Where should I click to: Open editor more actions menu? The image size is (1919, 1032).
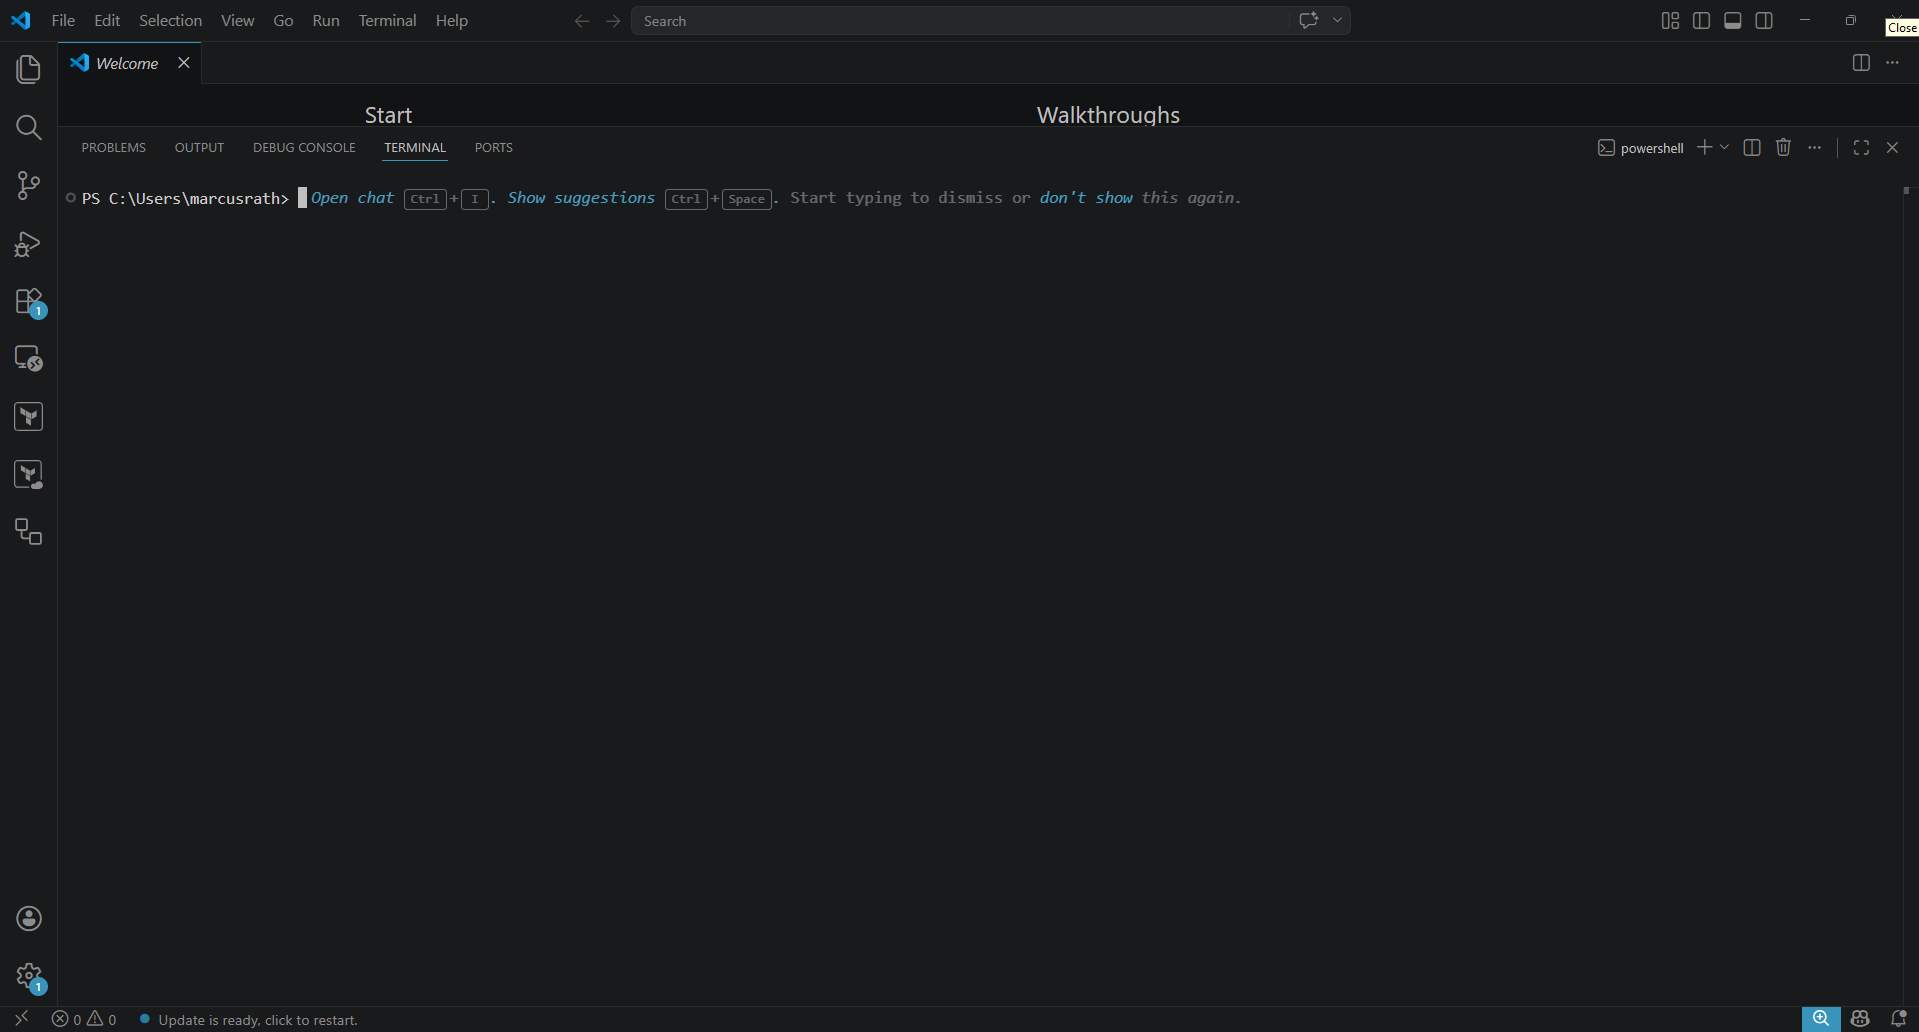point(1892,62)
